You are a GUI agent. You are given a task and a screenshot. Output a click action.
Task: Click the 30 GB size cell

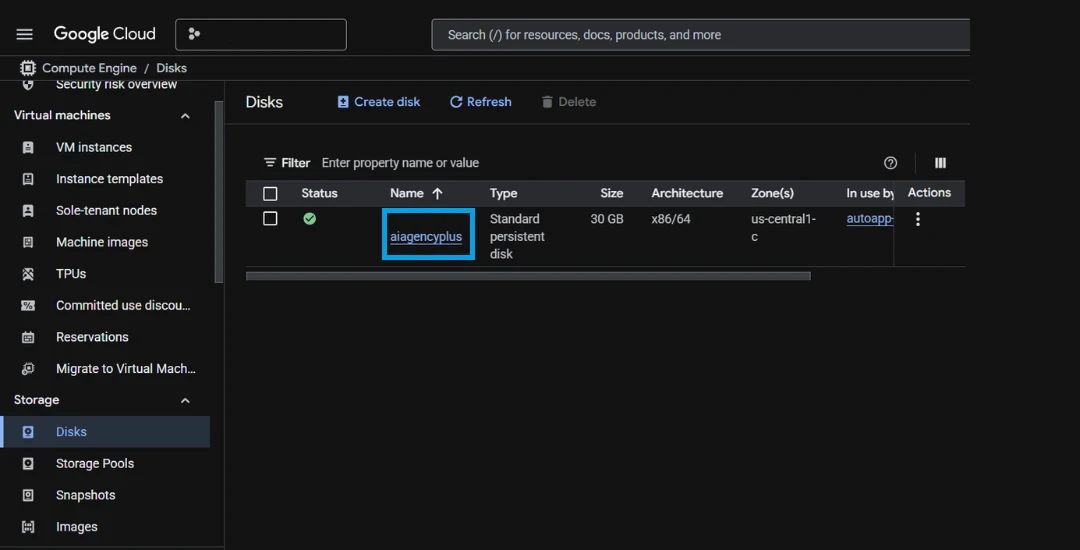pos(607,219)
